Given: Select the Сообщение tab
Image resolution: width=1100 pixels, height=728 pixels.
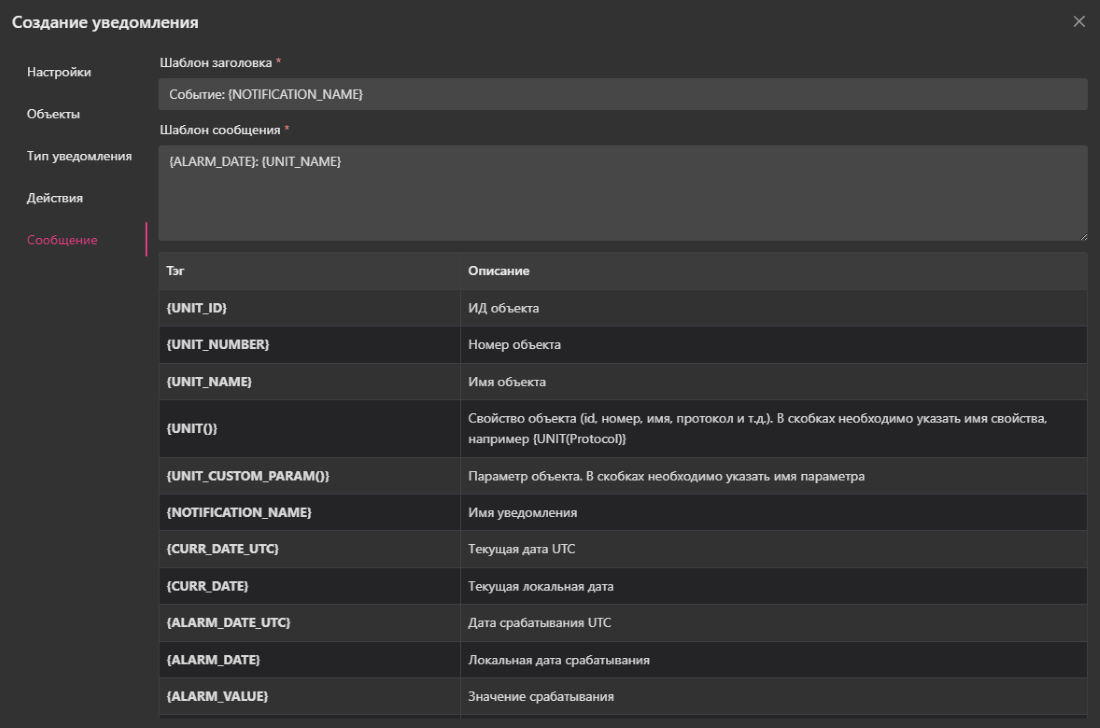Looking at the screenshot, I should [62, 240].
